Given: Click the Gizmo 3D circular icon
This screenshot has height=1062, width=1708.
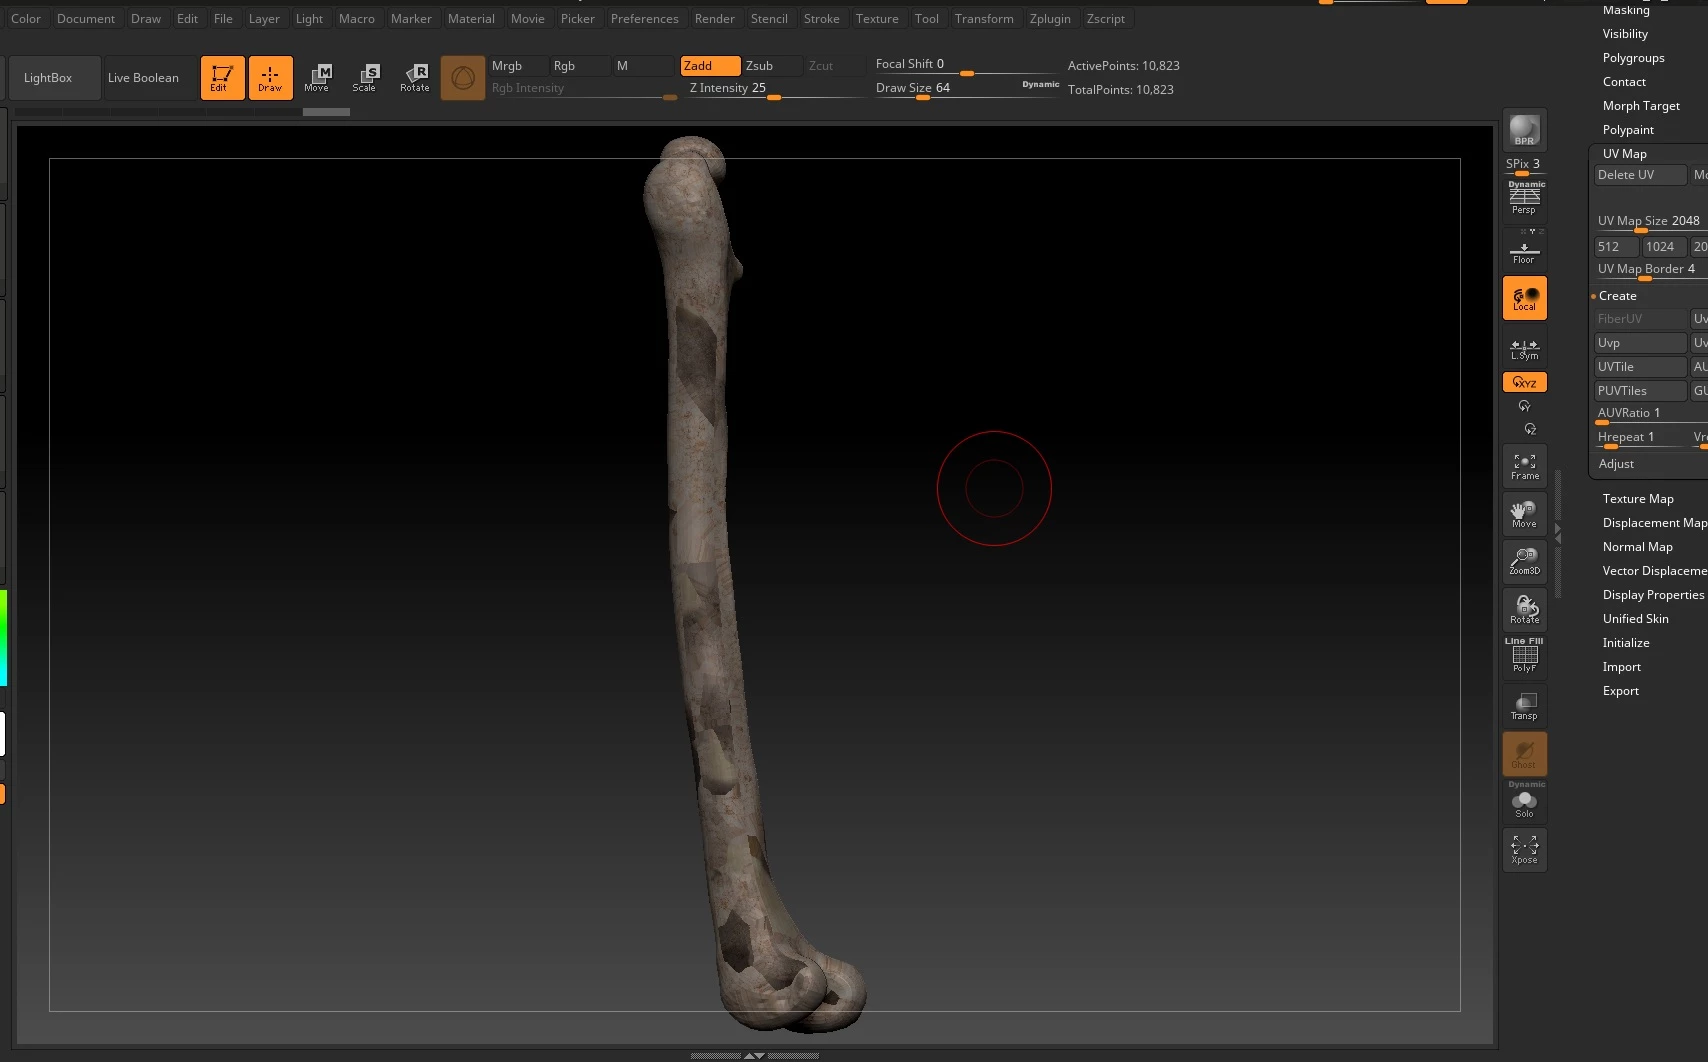Looking at the screenshot, I should coord(463,78).
